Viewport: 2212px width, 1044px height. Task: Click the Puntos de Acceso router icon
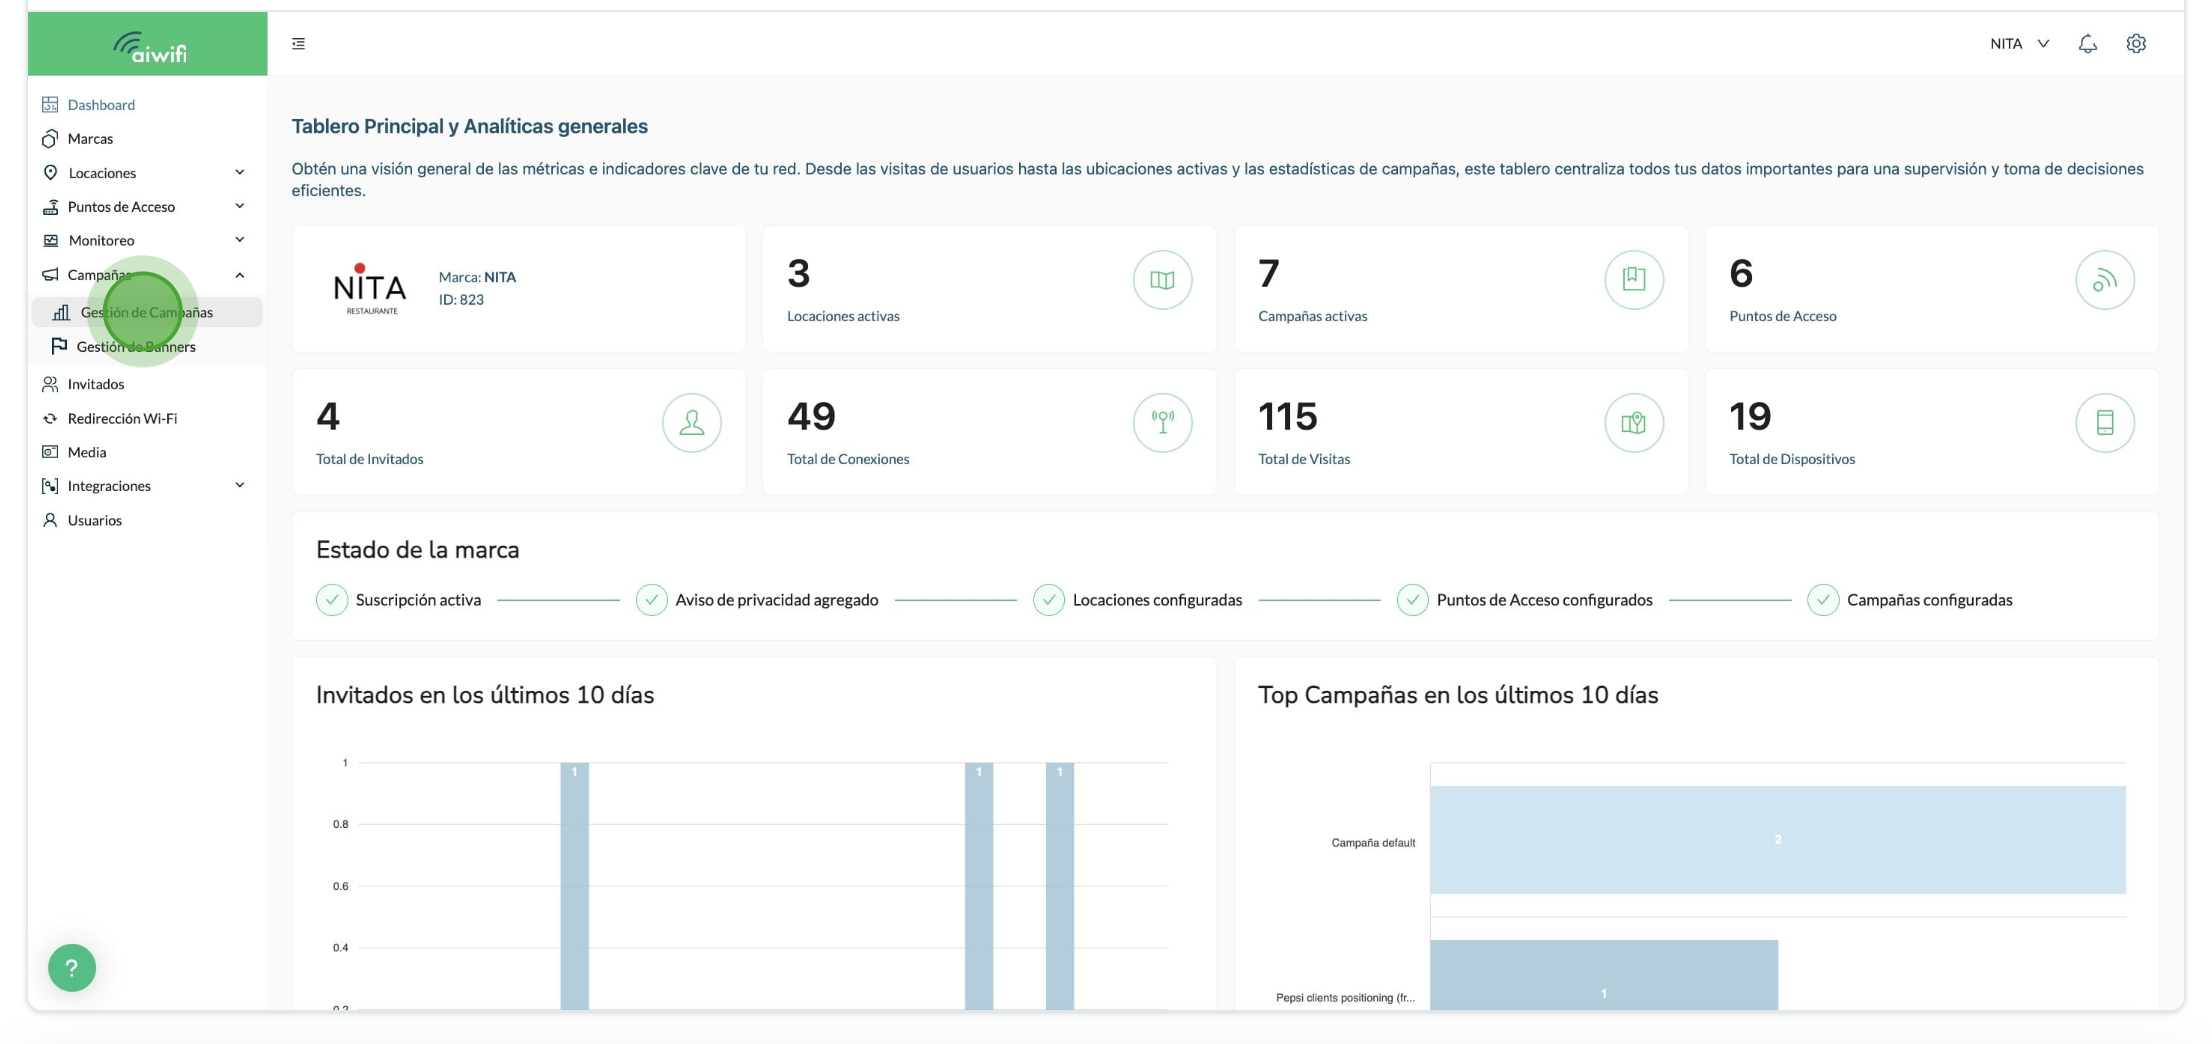[50, 206]
